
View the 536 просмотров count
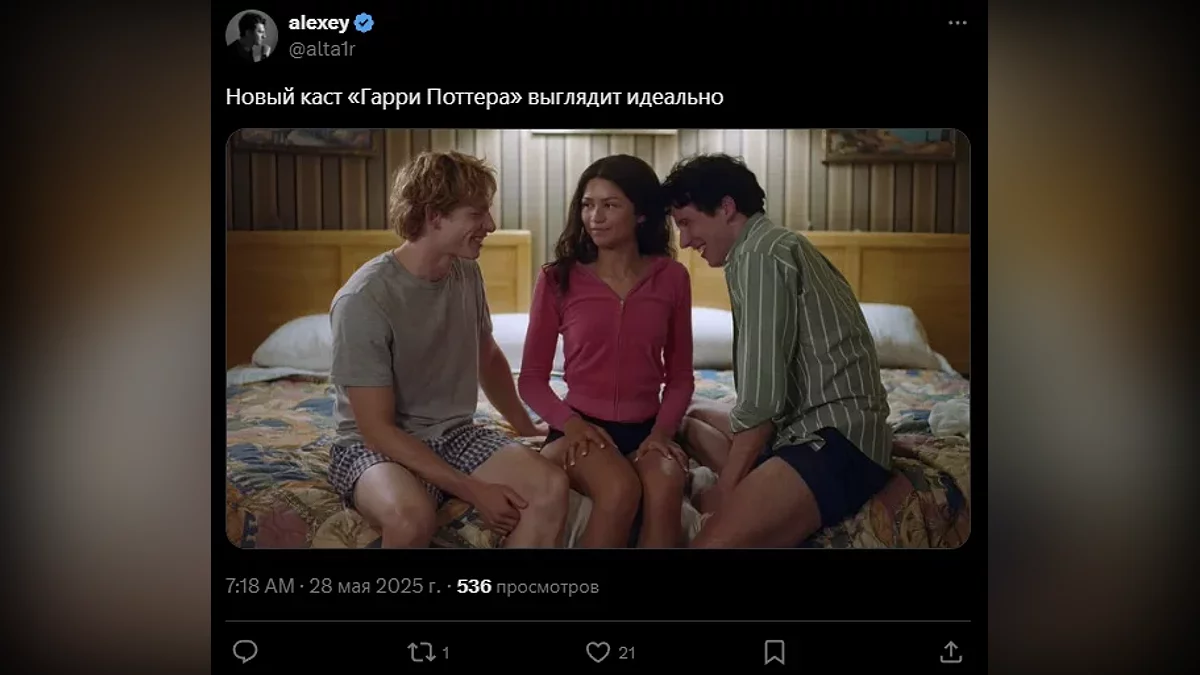point(528,587)
